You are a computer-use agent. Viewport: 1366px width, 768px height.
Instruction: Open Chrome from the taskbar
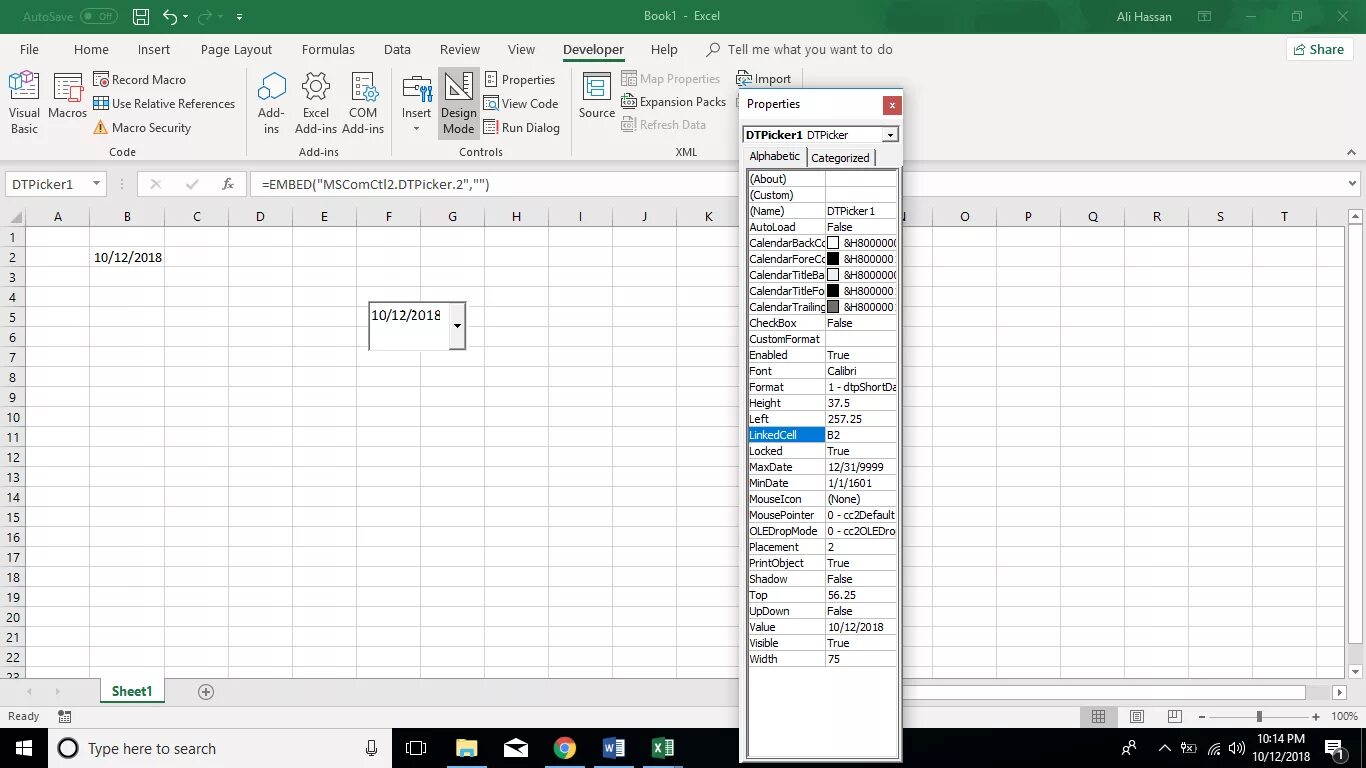point(565,748)
